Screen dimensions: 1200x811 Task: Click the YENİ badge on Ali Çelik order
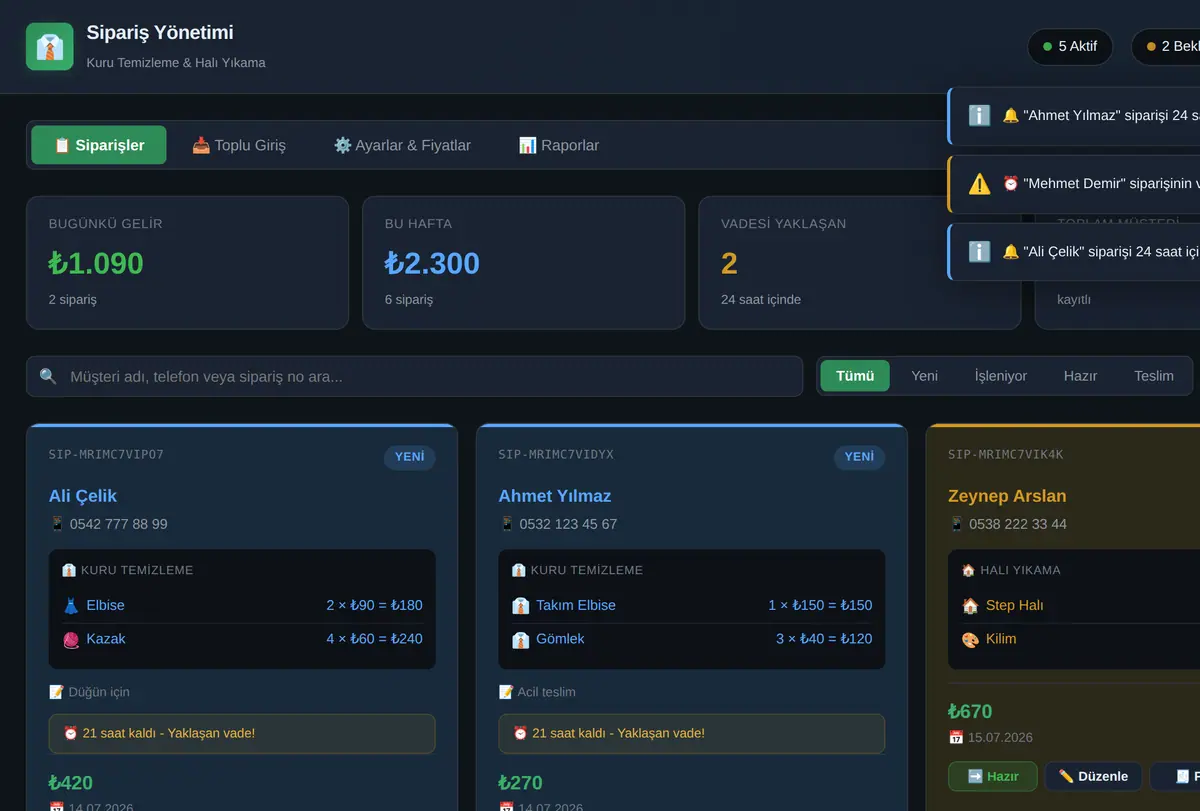pyautogui.click(x=409, y=457)
